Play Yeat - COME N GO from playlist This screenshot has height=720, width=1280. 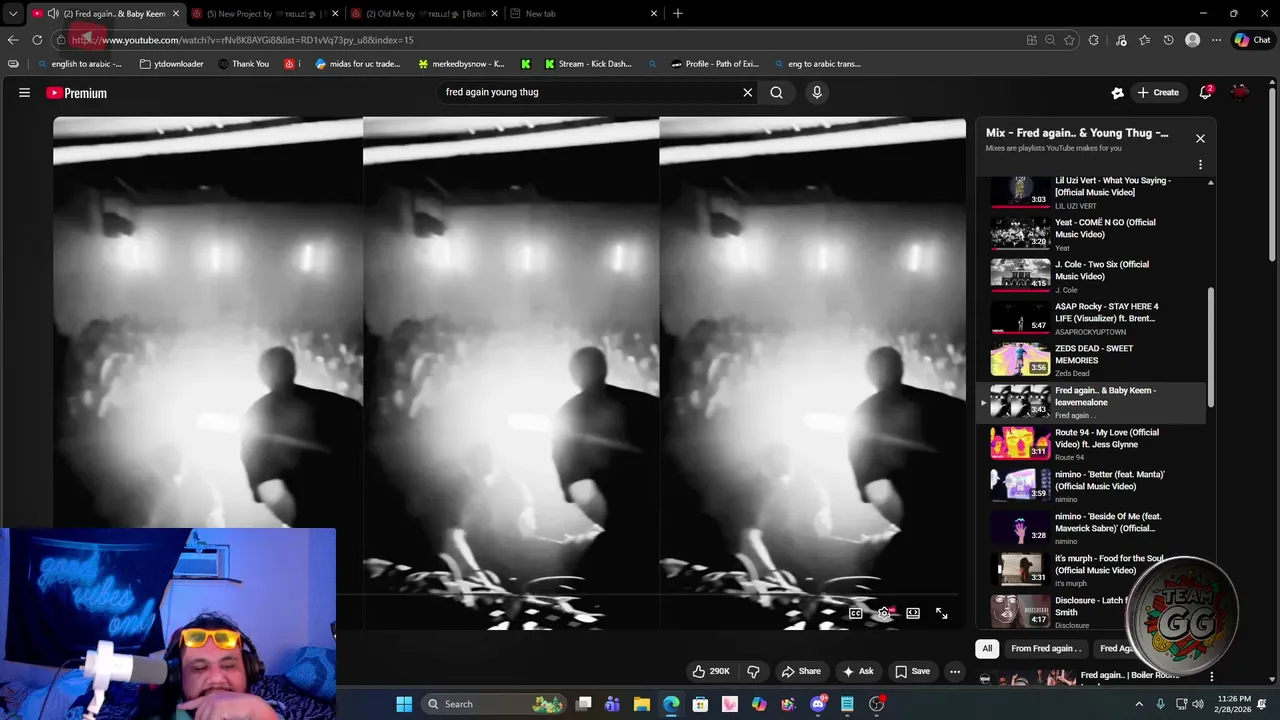pos(1090,234)
